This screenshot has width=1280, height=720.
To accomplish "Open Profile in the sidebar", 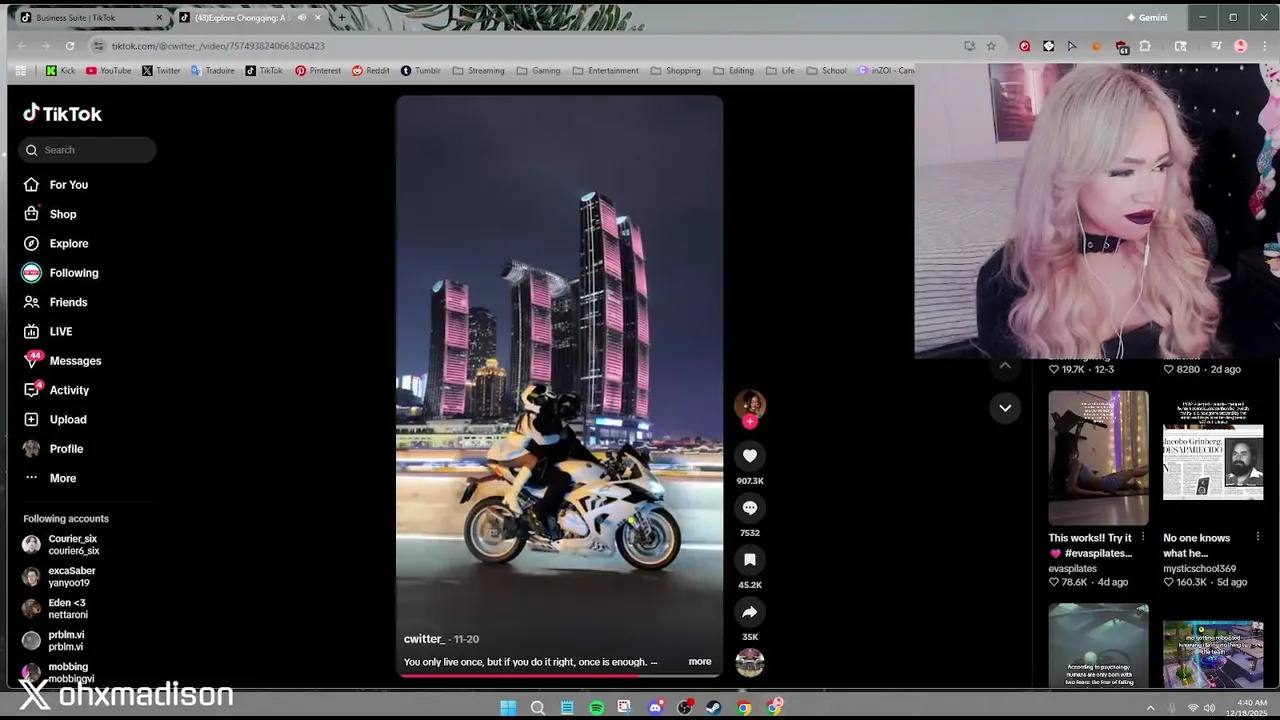I will click(x=53, y=449).
